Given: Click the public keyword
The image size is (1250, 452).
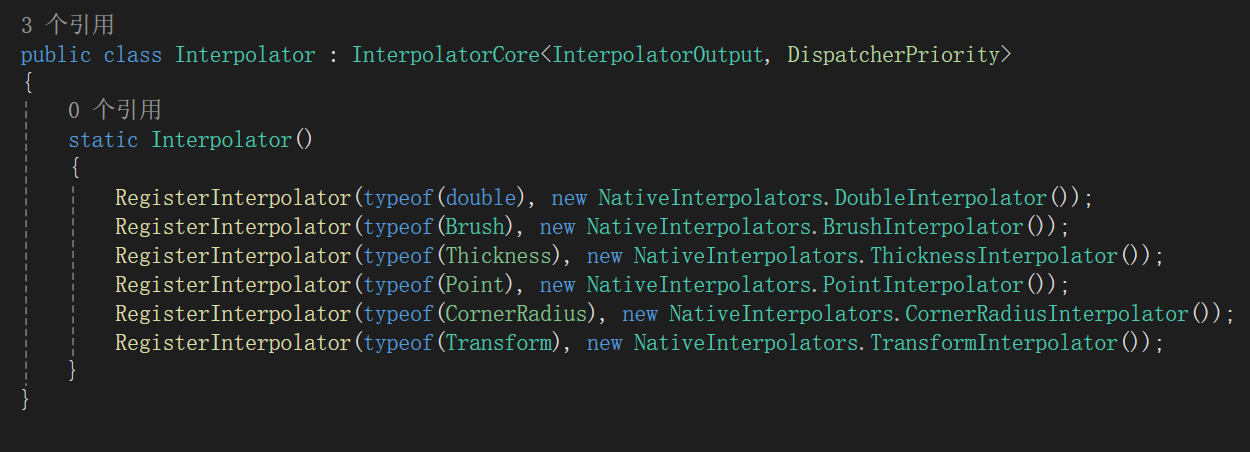Looking at the screenshot, I should coord(56,54).
